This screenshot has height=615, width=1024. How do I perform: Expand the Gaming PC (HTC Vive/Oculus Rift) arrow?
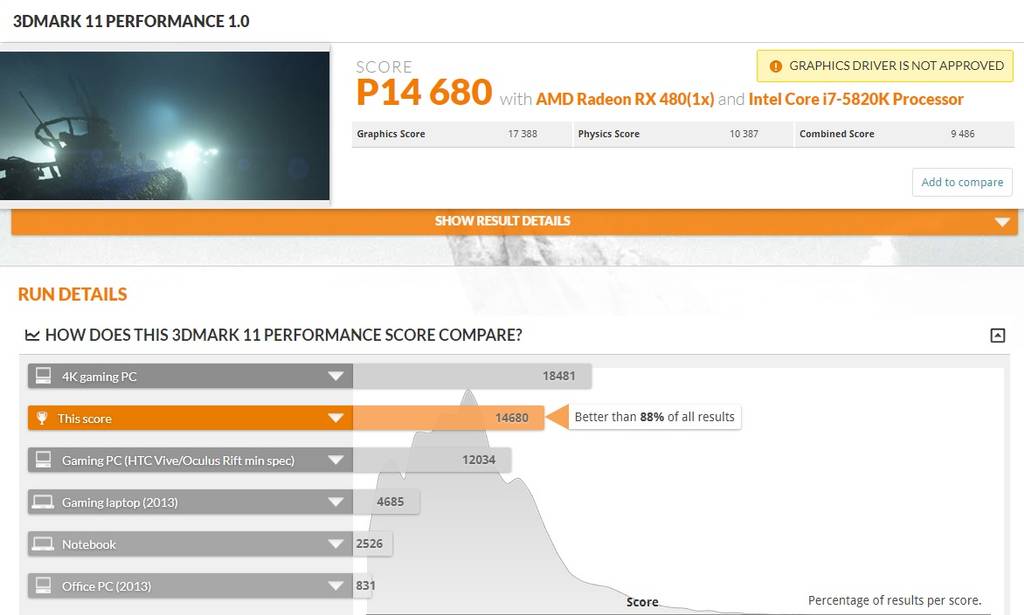point(336,460)
